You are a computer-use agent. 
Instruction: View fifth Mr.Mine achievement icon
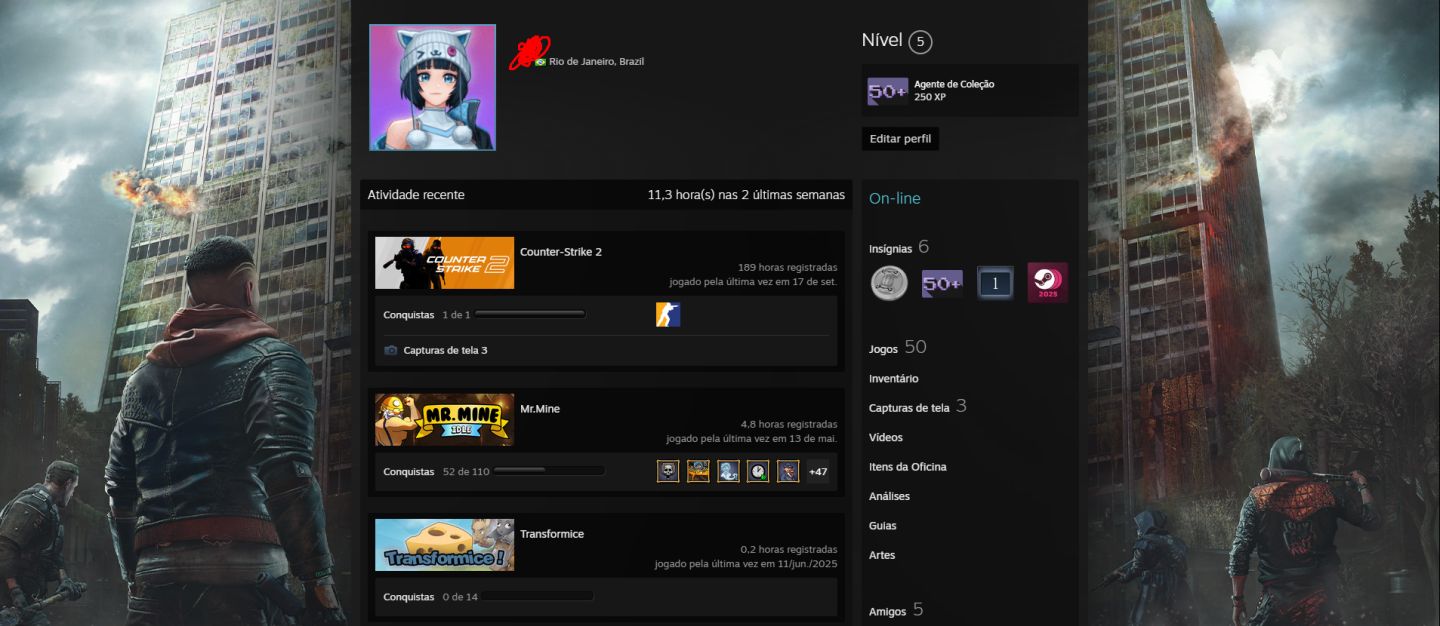[788, 471]
